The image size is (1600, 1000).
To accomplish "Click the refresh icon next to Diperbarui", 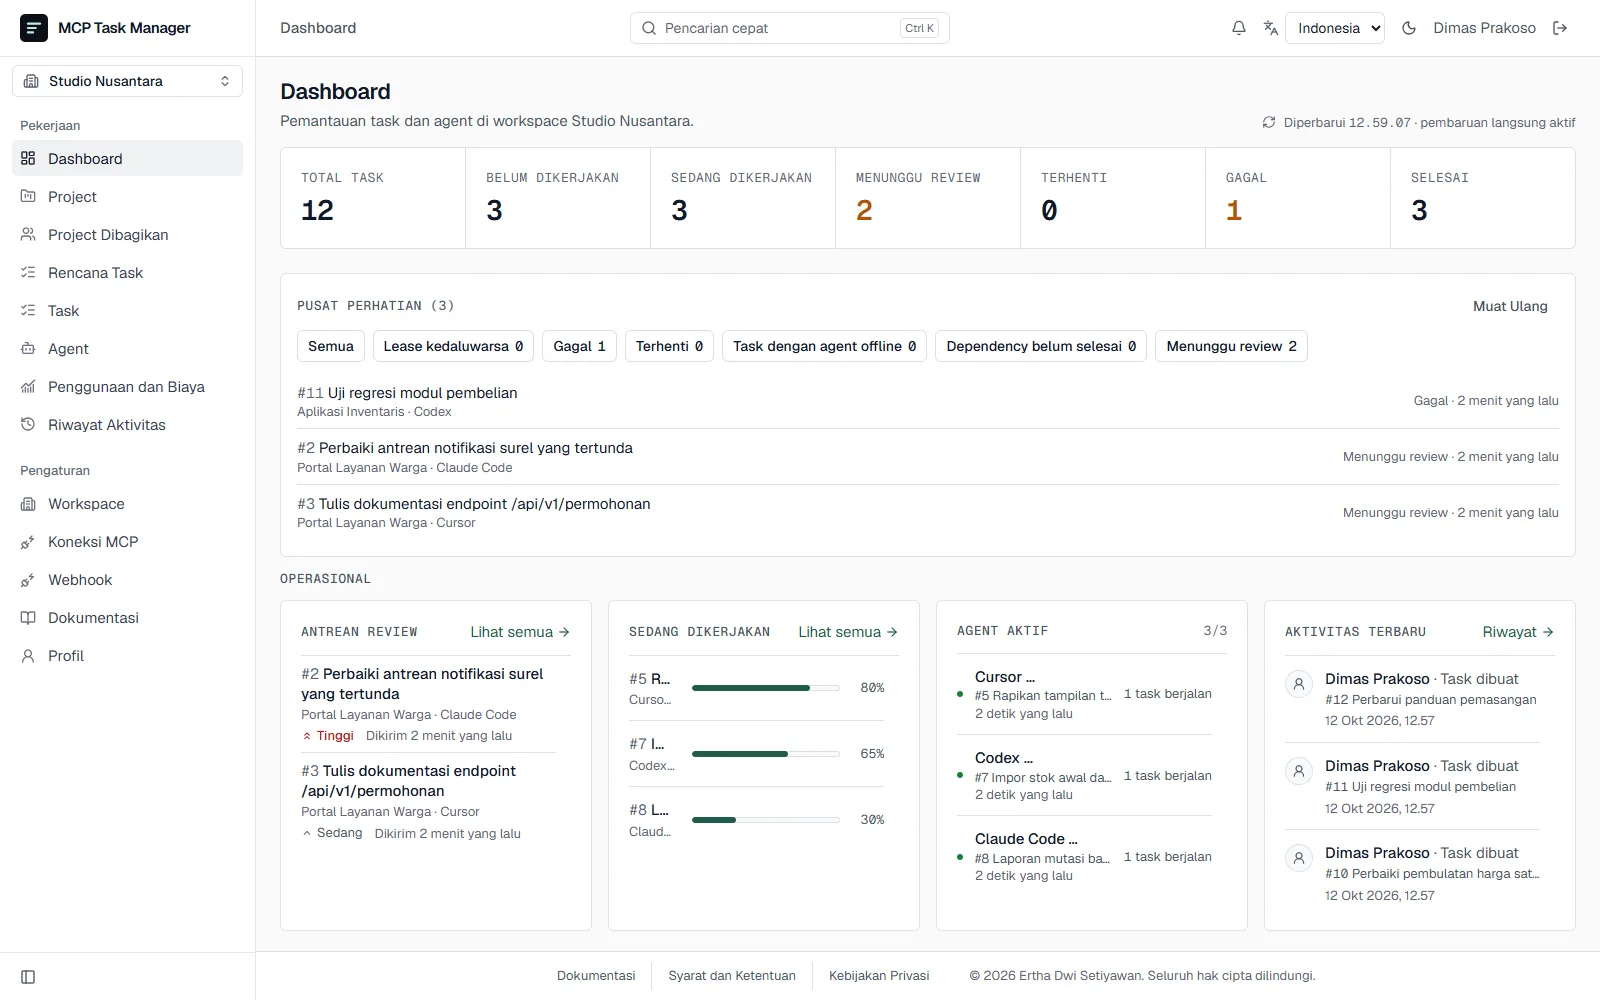I will coord(1269,122).
